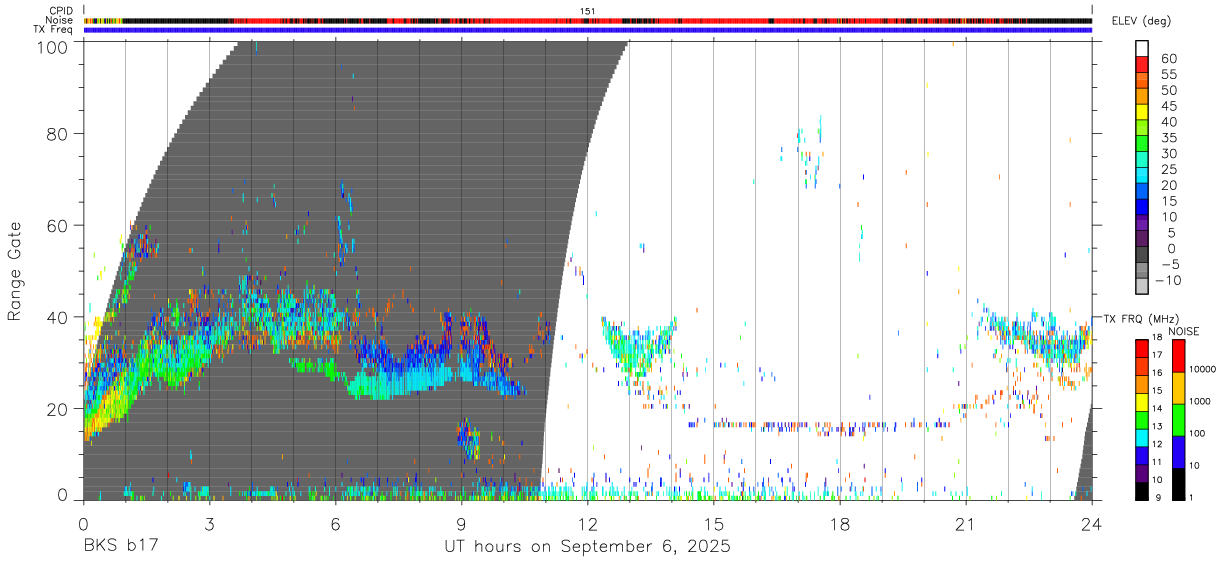Click the '100' label on the NOISE legend
Screen dimensions: 1228x567
tap(1197, 433)
